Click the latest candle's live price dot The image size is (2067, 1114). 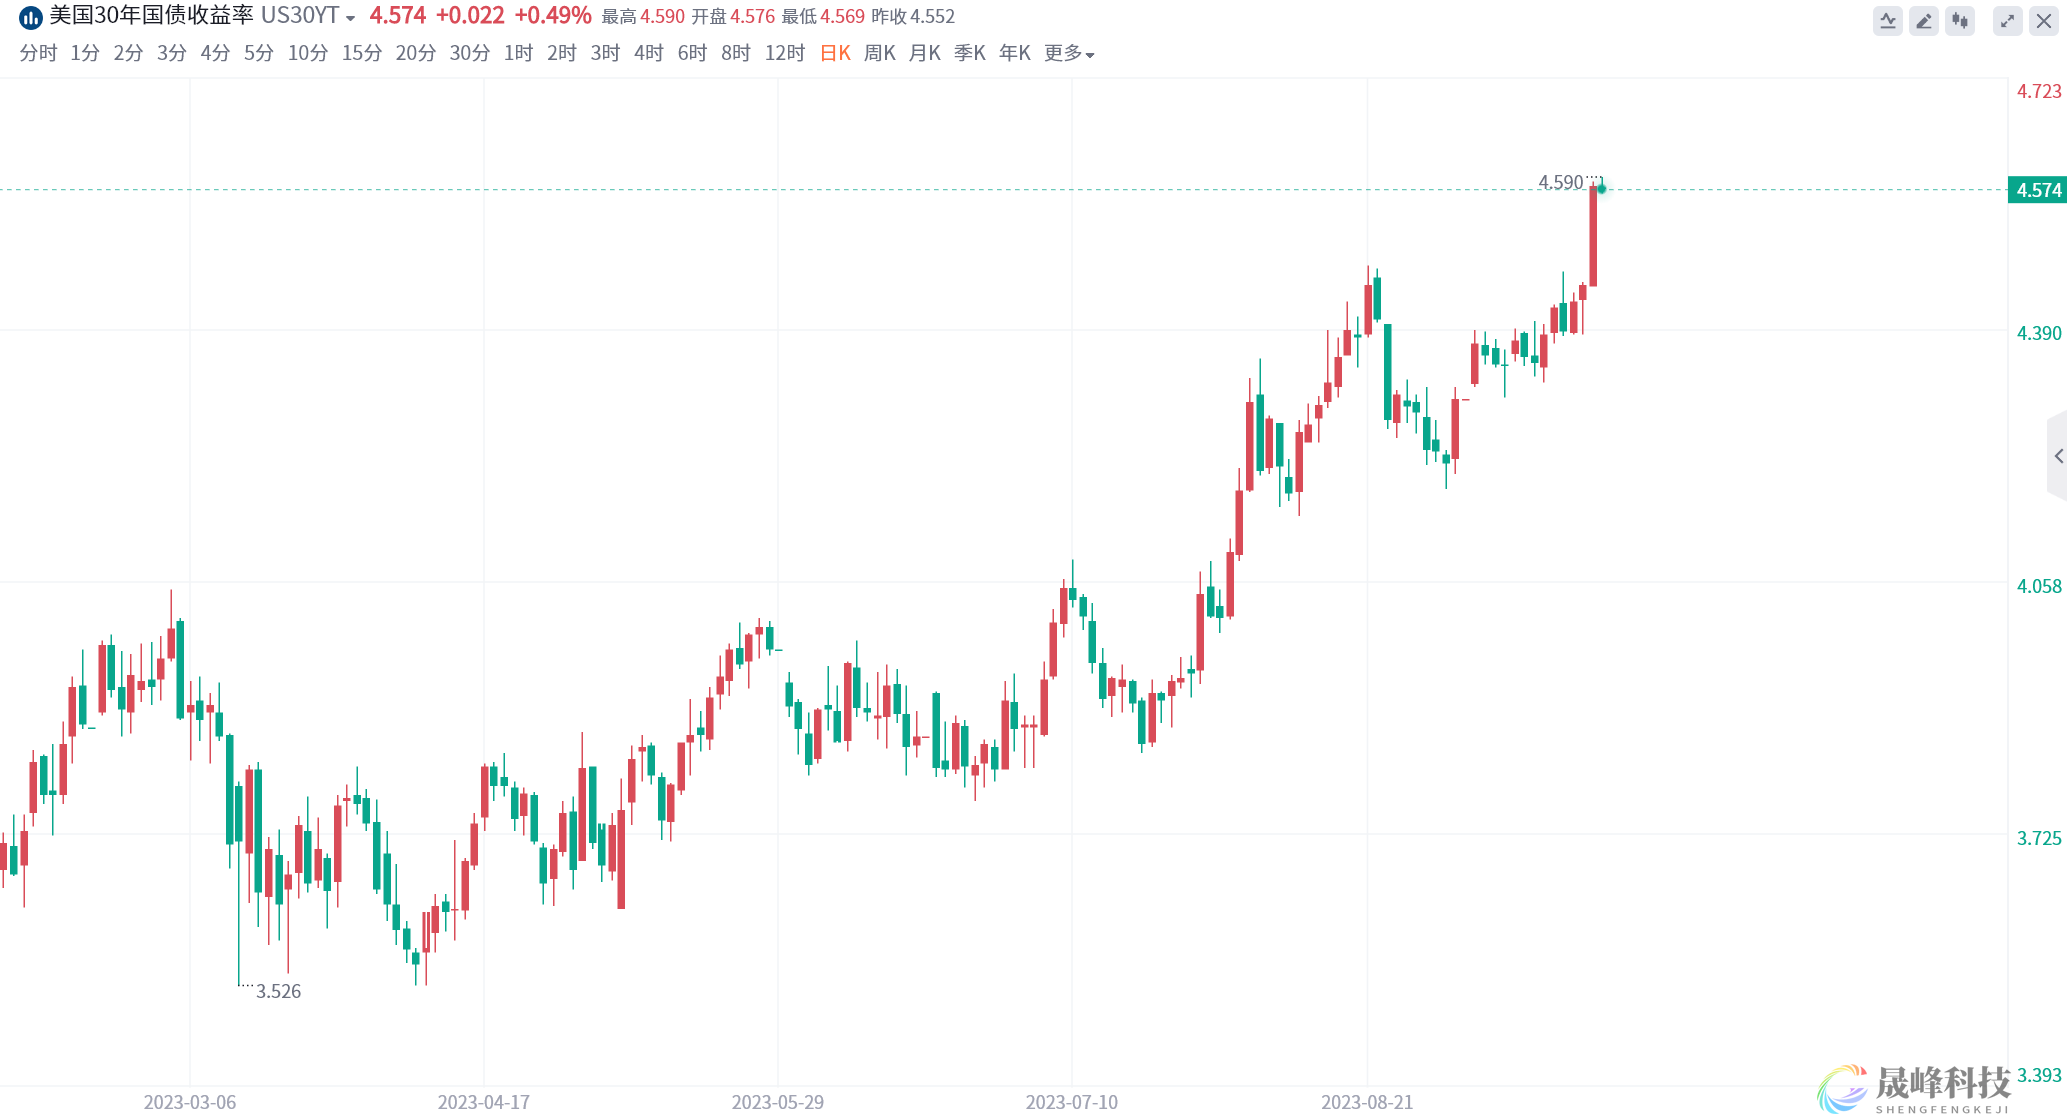point(1601,189)
